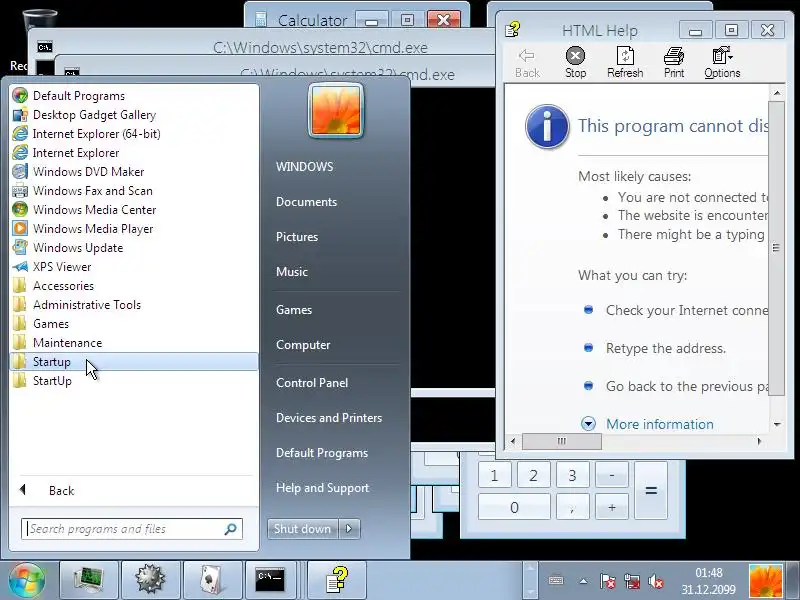Click Calculator minus button
The height and width of the screenshot is (600, 800).
coord(612,476)
